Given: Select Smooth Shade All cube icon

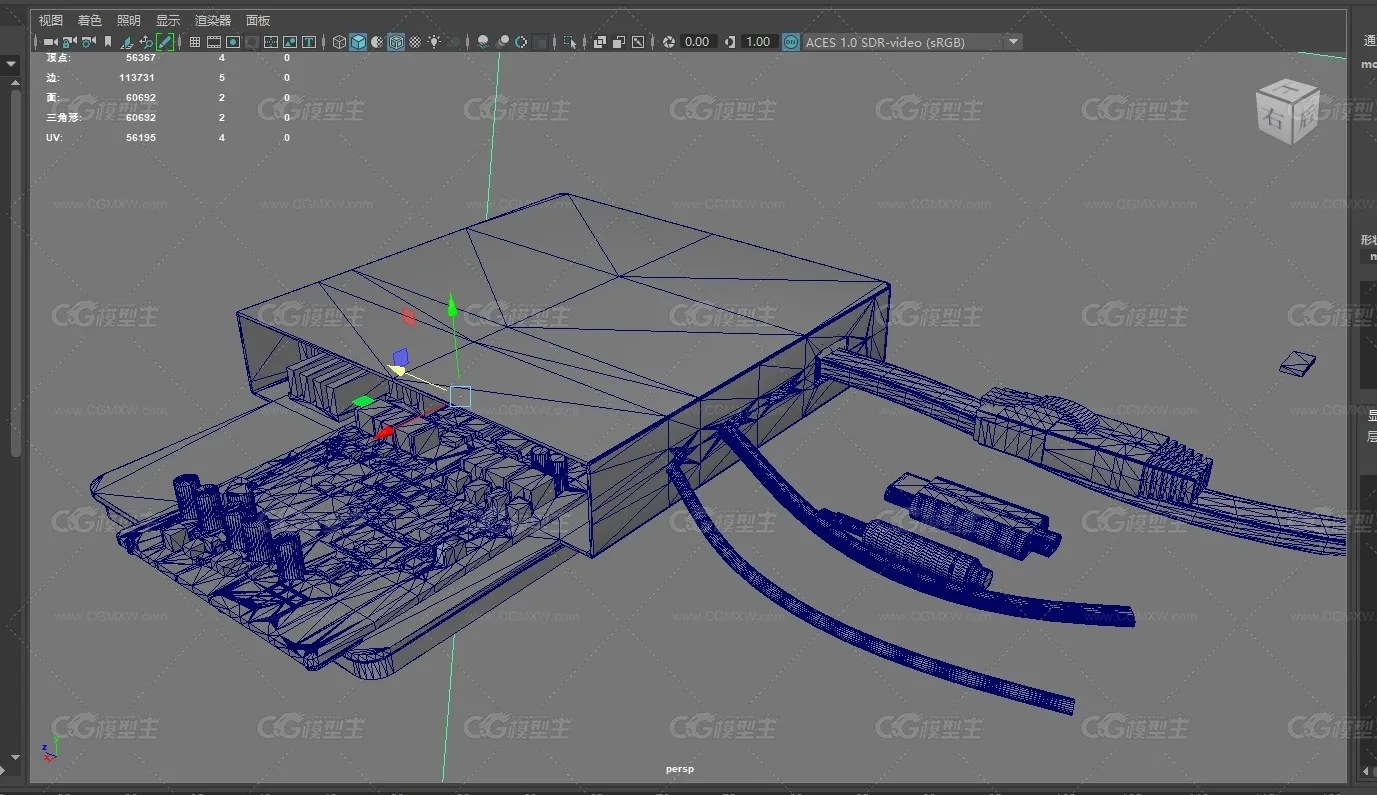Looking at the screenshot, I should [358, 42].
